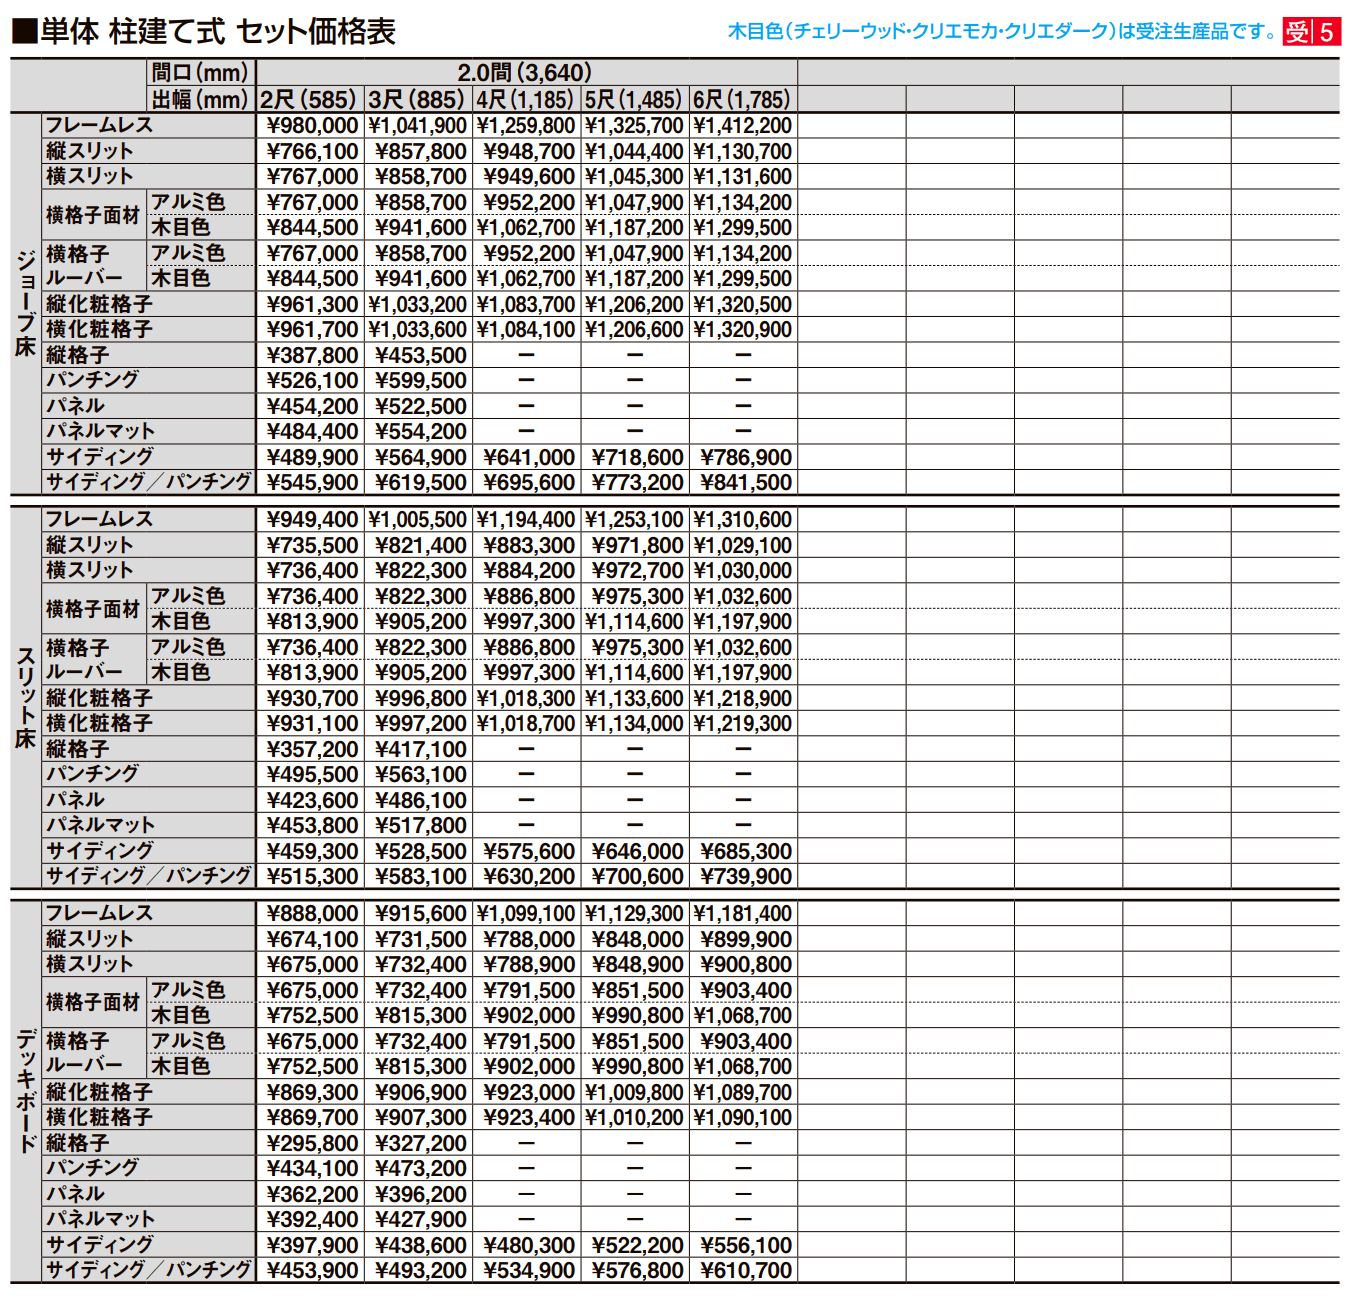Click the red 受5 badge
Screen dimensions: 1352x1312
point(1311,32)
